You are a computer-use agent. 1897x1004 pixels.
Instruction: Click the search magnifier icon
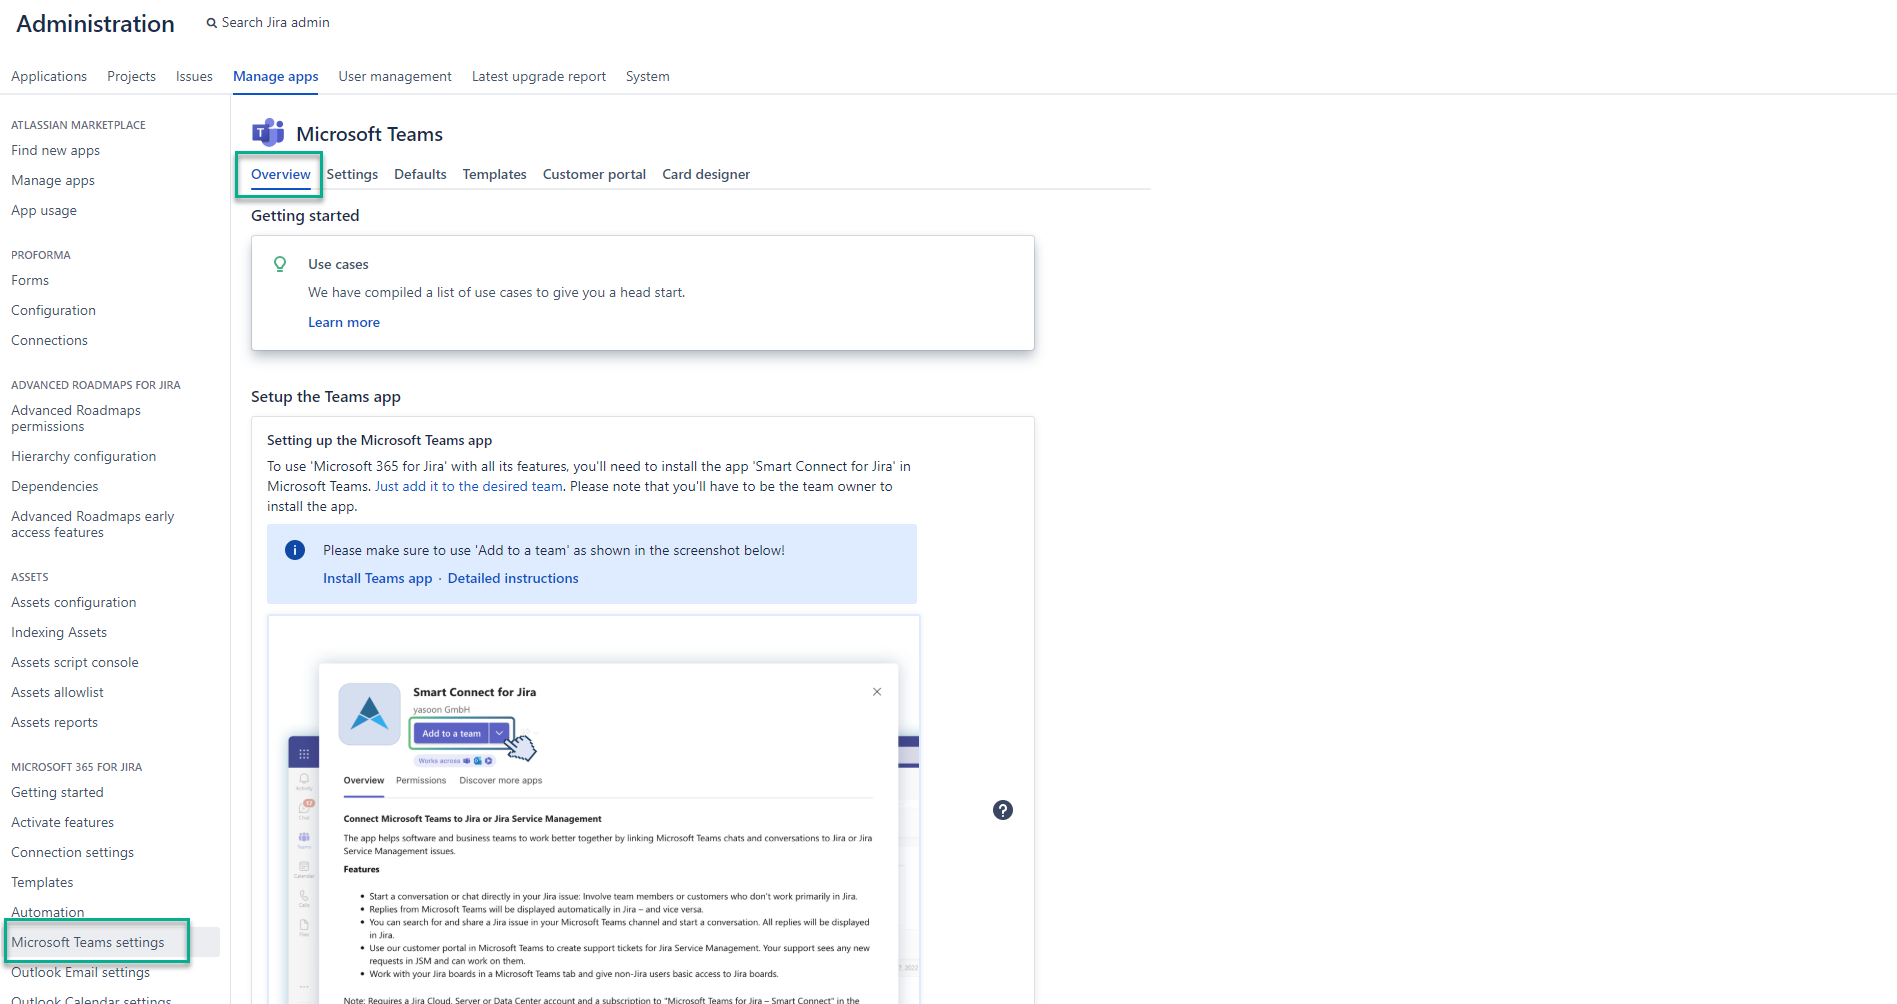coord(212,23)
